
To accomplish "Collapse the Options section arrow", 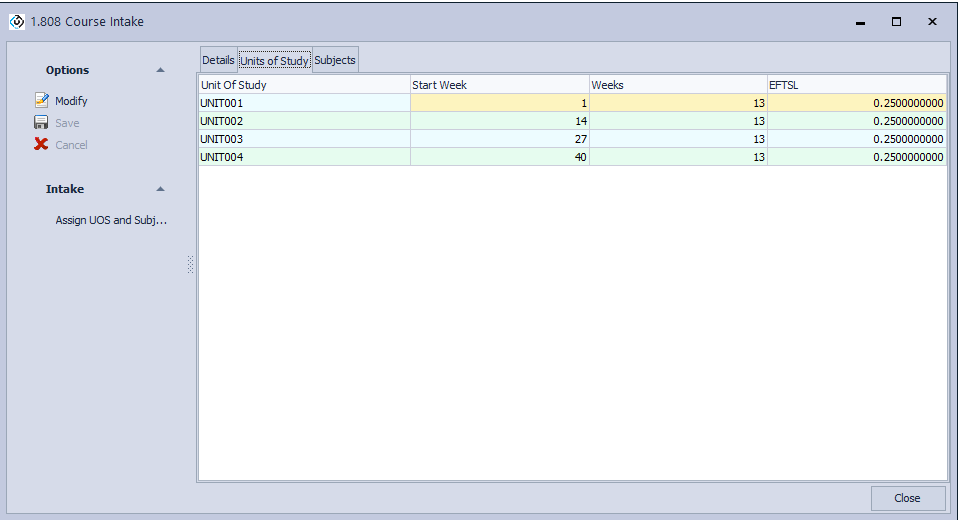I will click(x=160, y=70).
